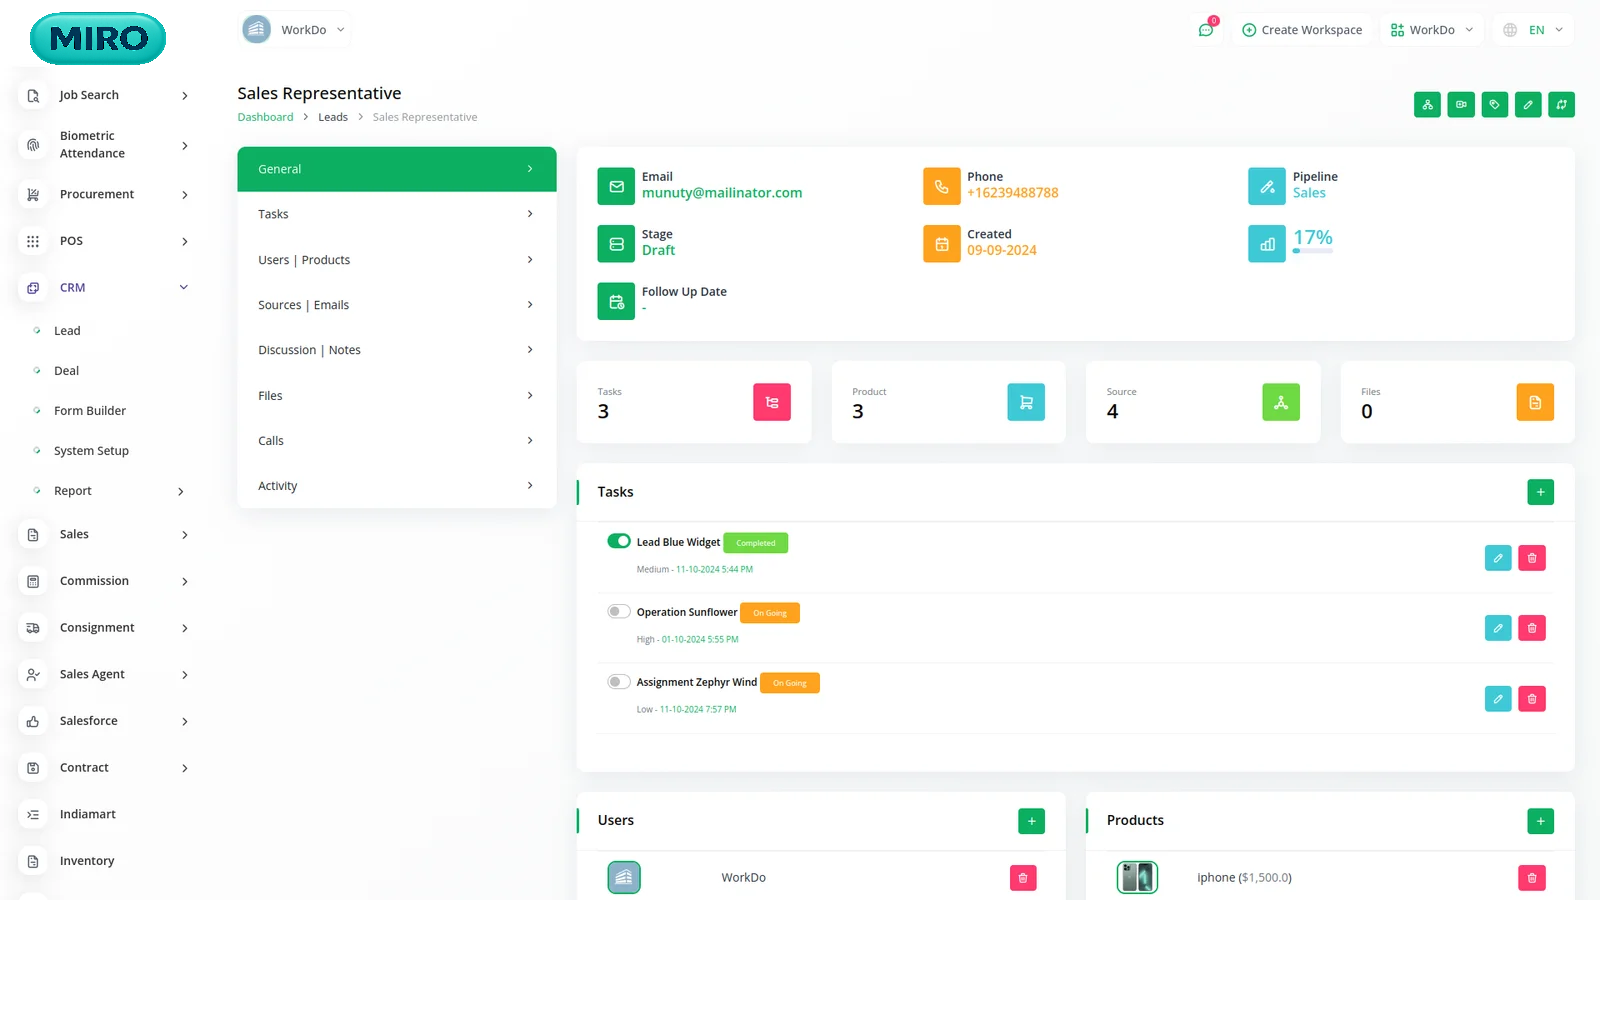This screenshot has height=1024, width=1600.
Task: Click the green pencil edit icon at top right
Action: pyautogui.click(x=1528, y=105)
